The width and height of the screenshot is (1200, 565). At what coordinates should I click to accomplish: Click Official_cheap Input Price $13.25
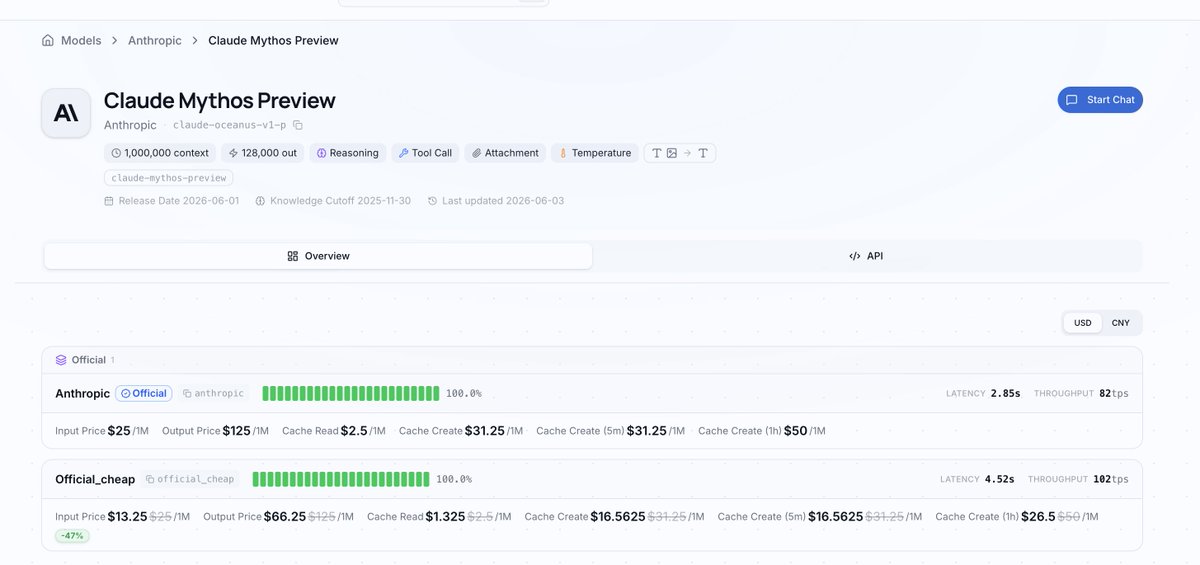[x=127, y=516]
